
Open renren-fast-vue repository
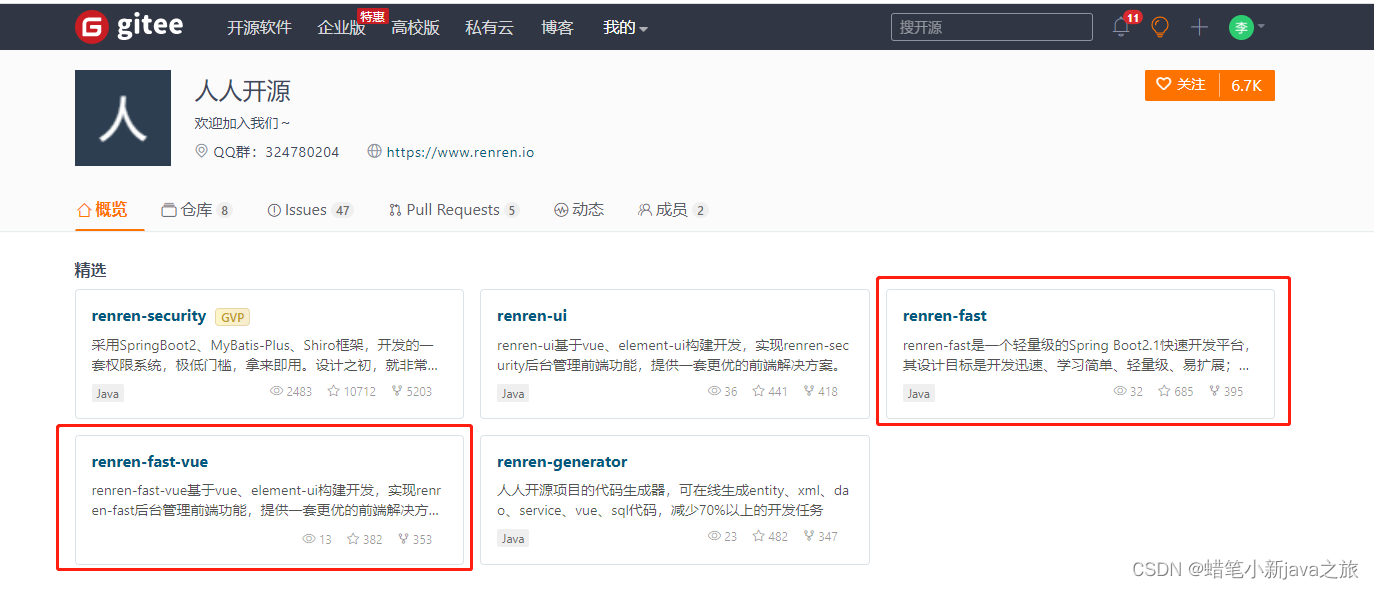(150, 462)
